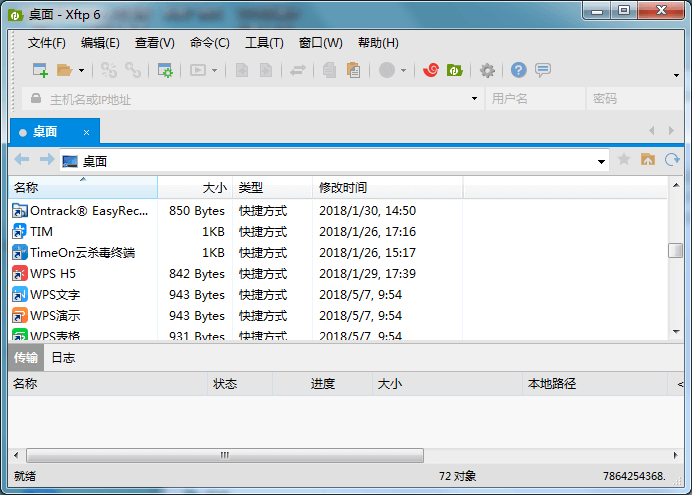Close the 桌面 session tab
Screen dimensions: 692x495
(87, 132)
